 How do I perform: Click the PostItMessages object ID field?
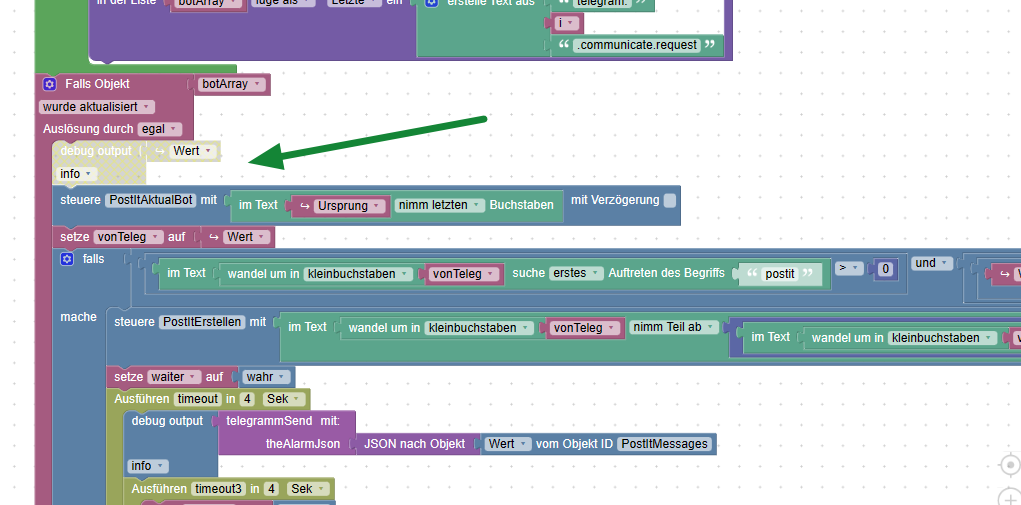pyautogui.click(x=664, y=444)
